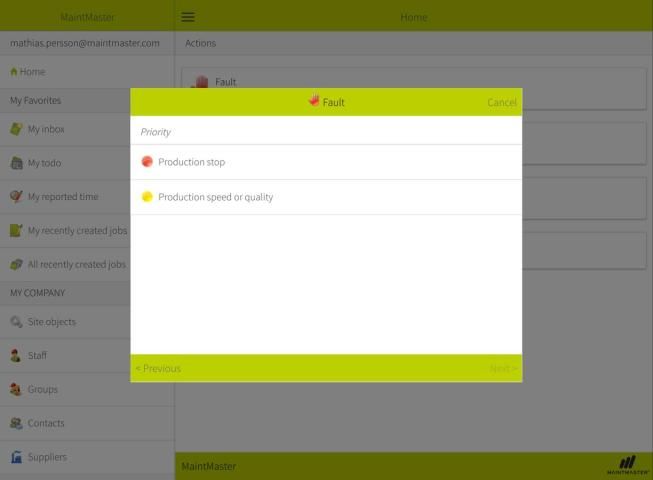653x480 pixels.
Task: Cancel the Fault dialog
Action: pos(501,102)
